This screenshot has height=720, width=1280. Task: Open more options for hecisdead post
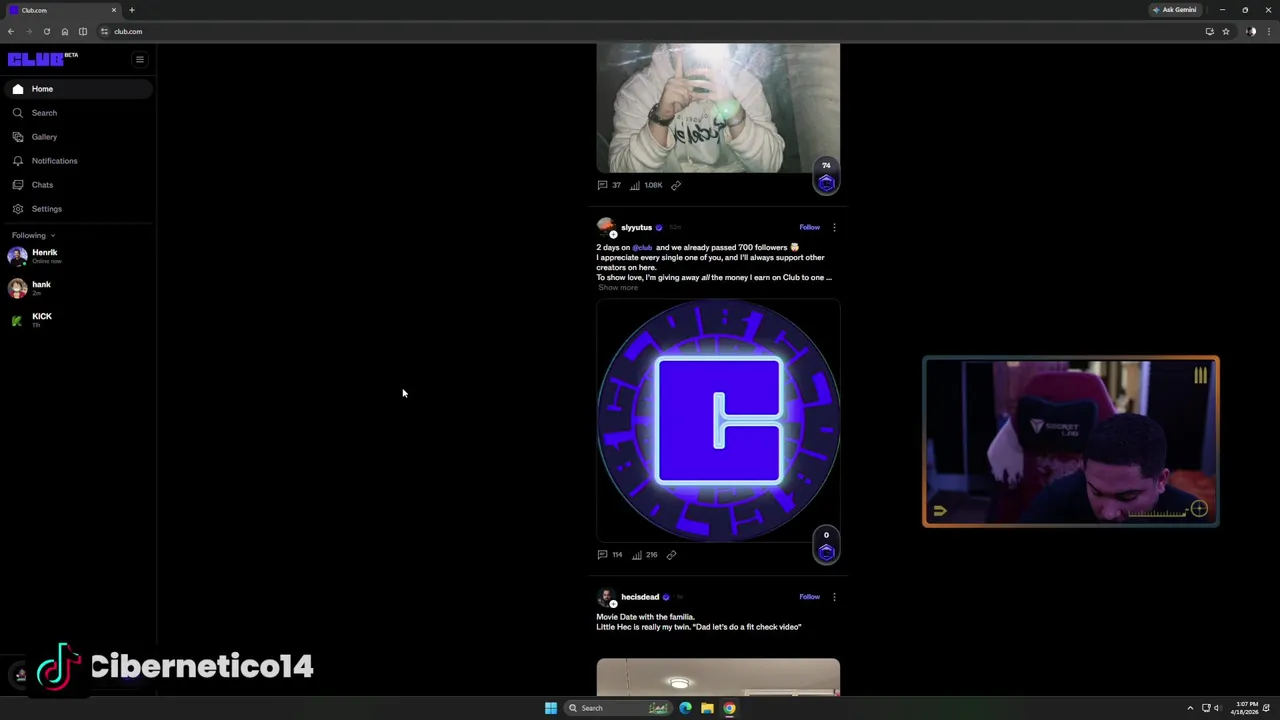click(x=834, y=597)
